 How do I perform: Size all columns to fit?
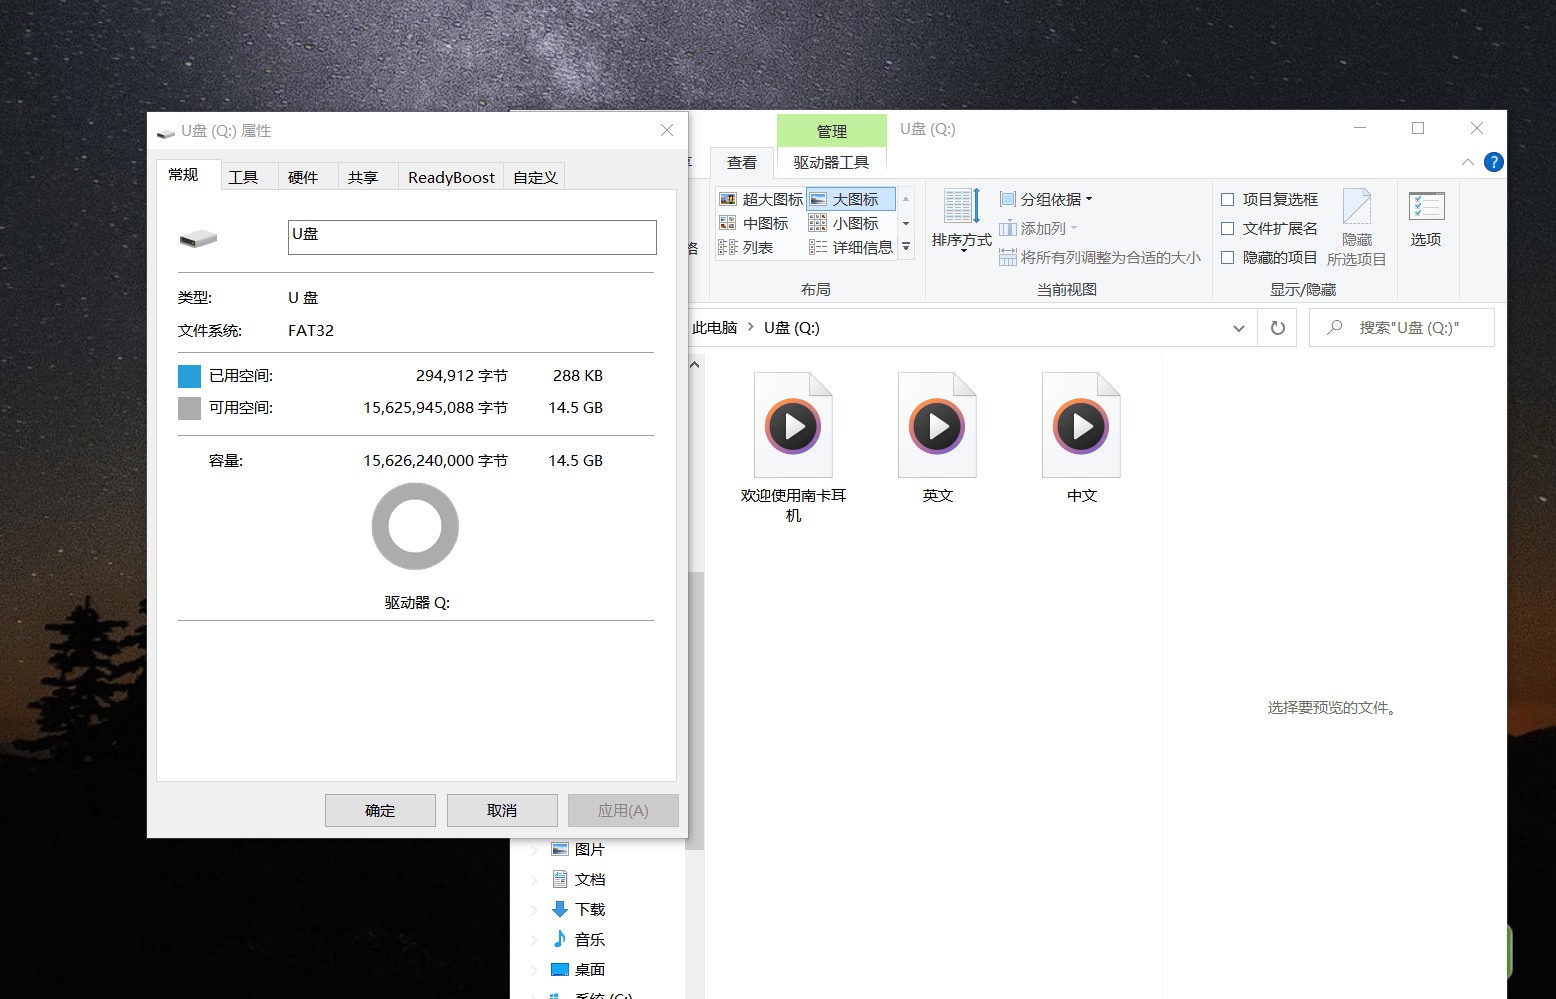tap(1100, 257)
